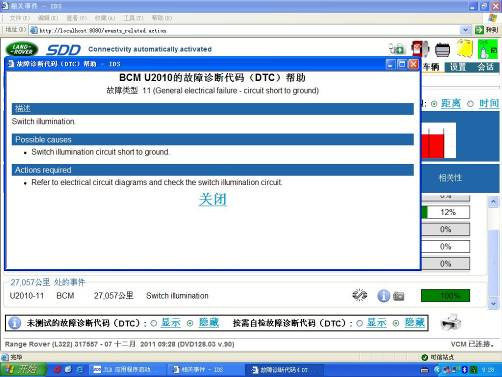
Task: Click the green status icon in status bar
Action: tap(424, 357)
